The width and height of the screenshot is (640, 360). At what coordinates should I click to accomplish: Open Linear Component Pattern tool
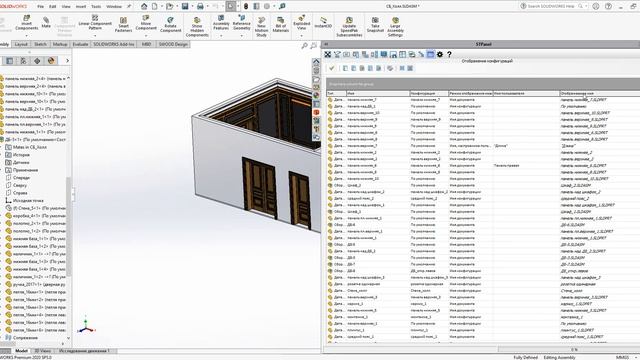tap(95, 23)
